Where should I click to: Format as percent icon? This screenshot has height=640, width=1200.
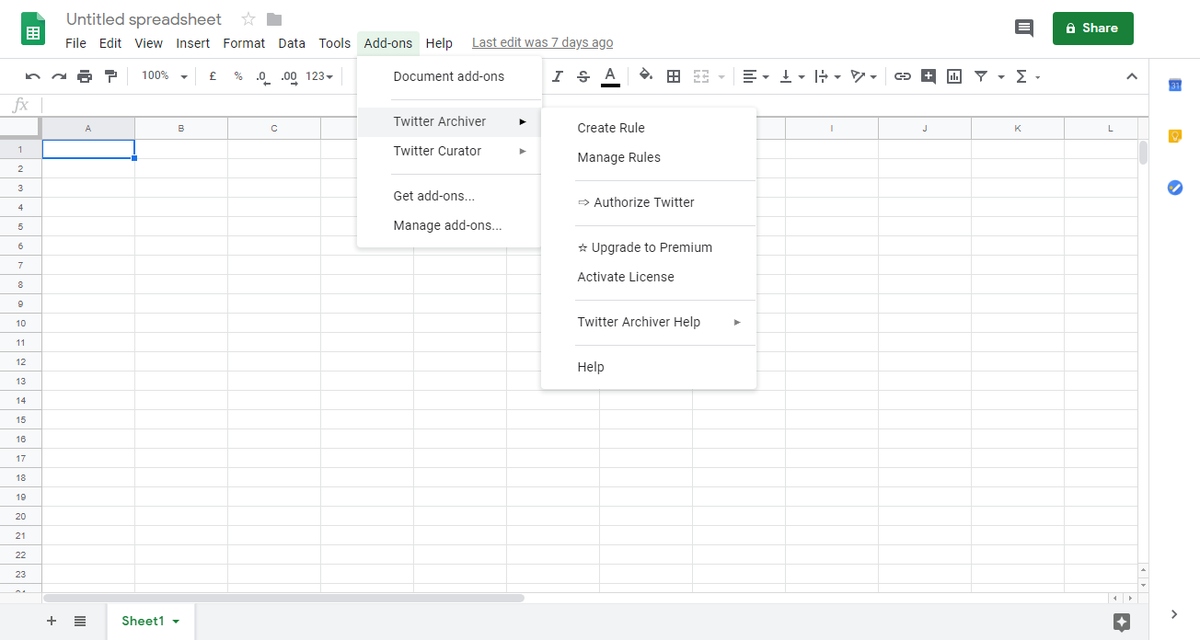[x=238, y=76]
